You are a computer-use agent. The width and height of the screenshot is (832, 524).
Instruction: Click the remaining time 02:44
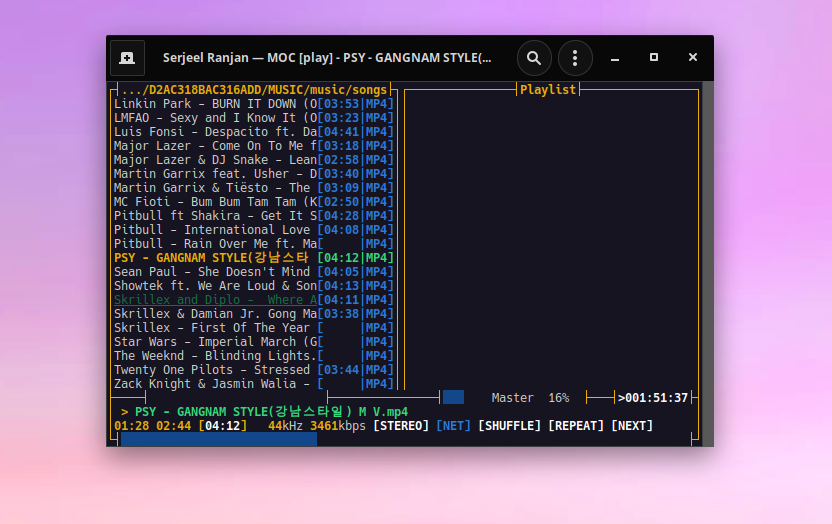(x=174, y=426)
